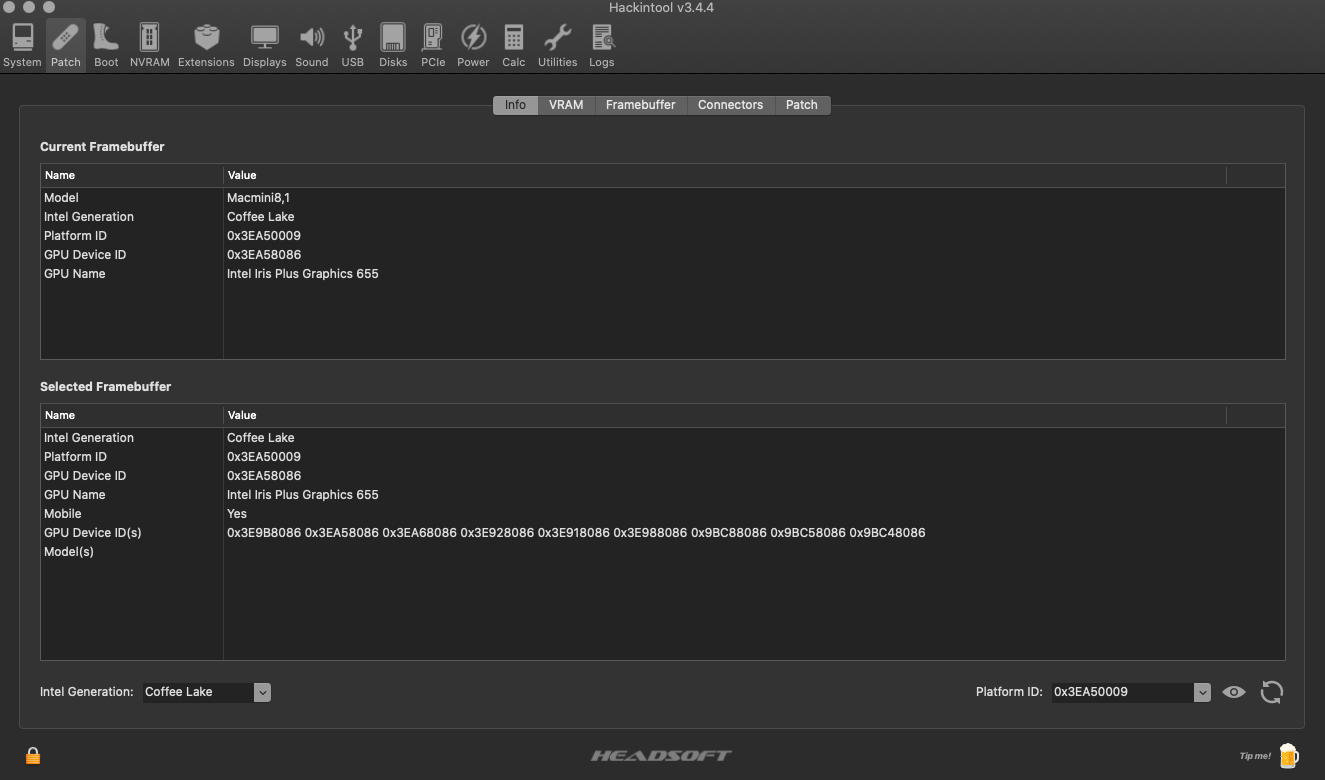Screen dimensions: 1325x780
Task: Open the PCIe section
Action: (x=433, y=46)
